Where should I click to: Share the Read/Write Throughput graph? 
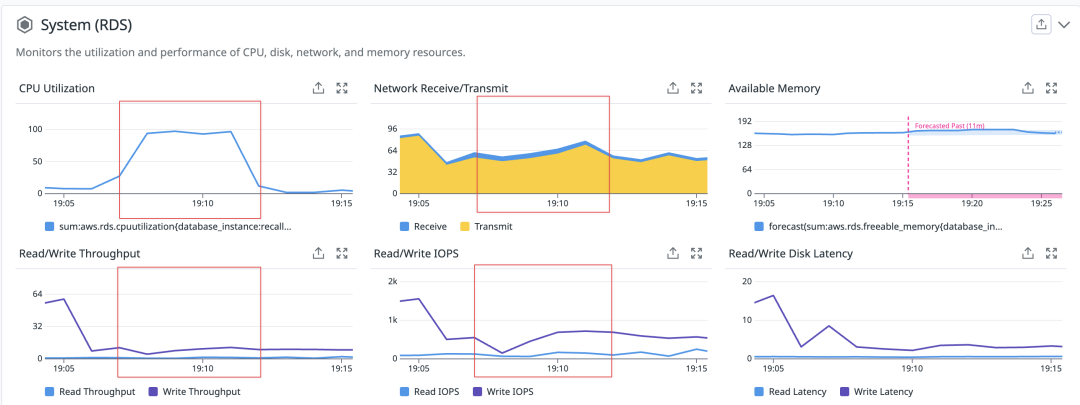point(318,253)
